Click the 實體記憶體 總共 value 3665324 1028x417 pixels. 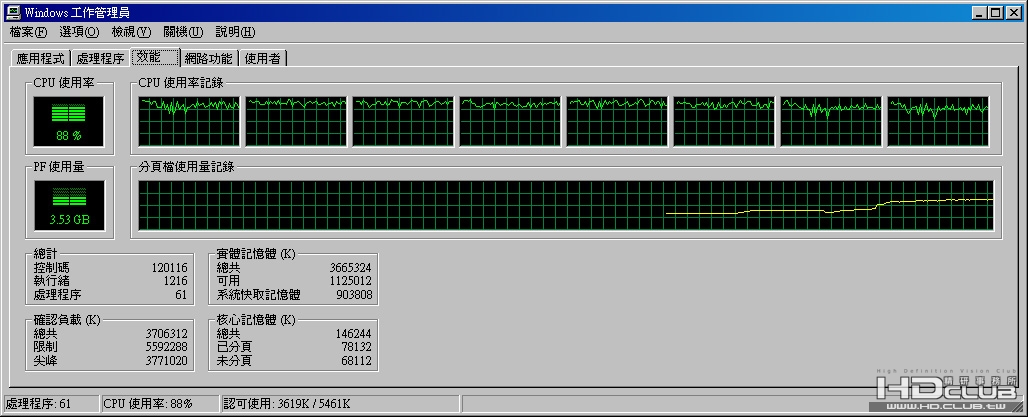tap(351, 268)
